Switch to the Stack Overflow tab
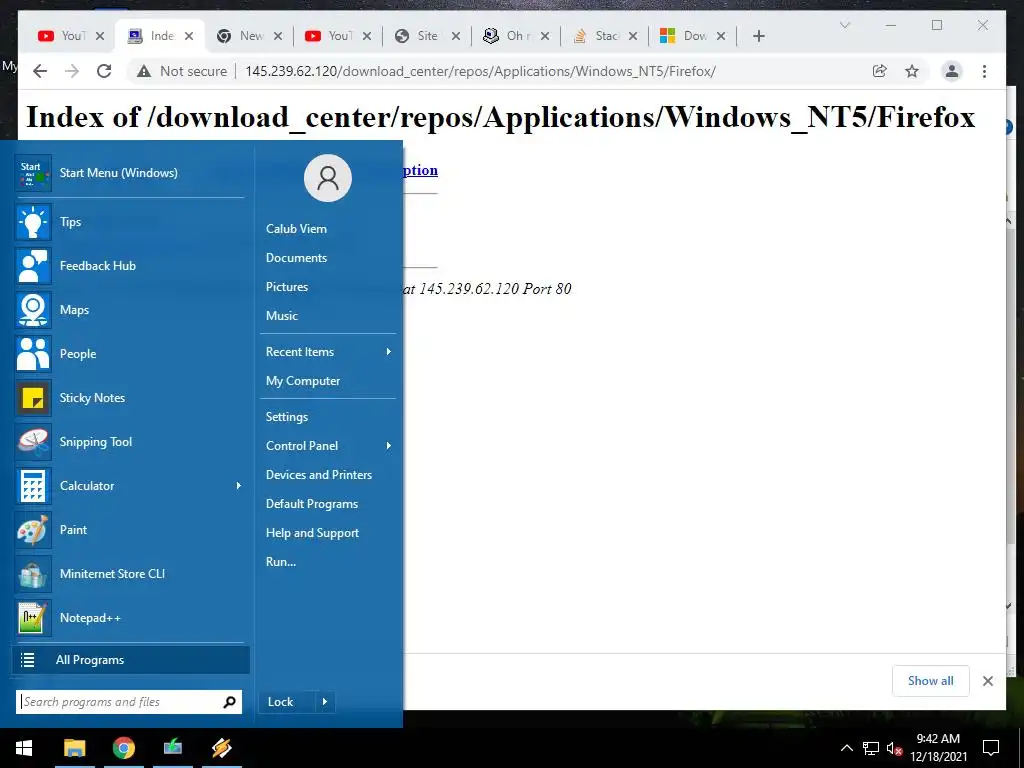 (x=596, y=36)
